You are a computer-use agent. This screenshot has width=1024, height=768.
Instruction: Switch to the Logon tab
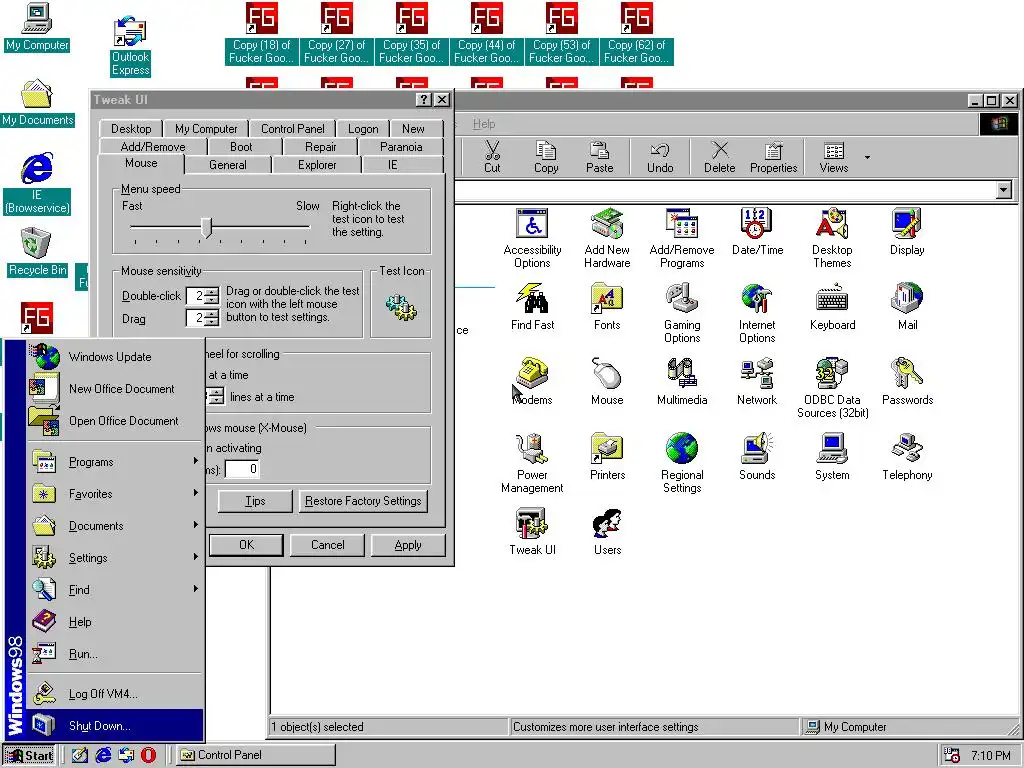pyautogui.click(x=362, y=129)
